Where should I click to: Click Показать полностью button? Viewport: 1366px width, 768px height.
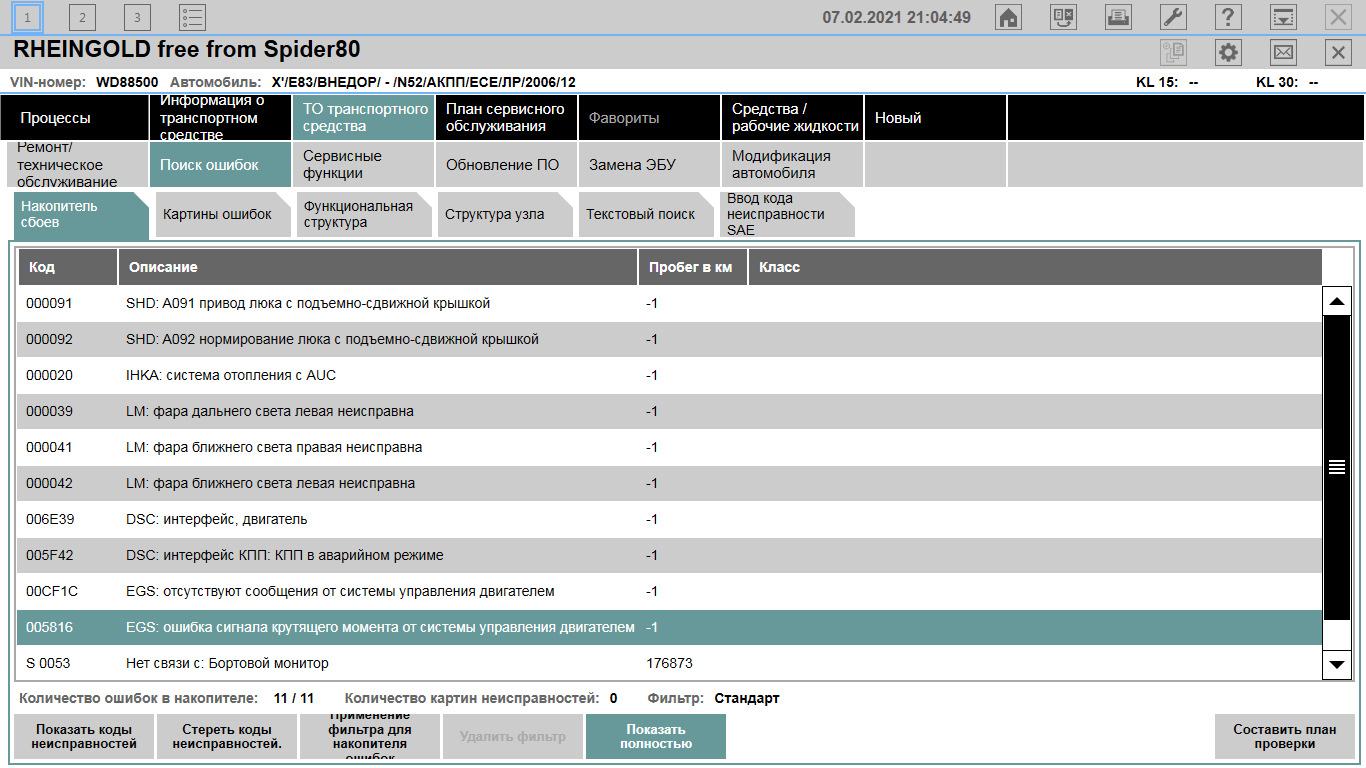656,737
